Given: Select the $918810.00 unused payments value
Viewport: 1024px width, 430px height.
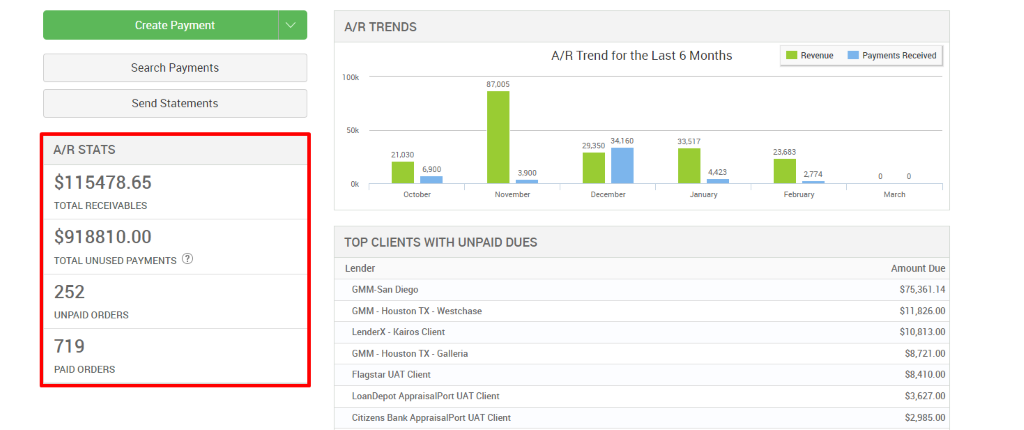Looking at the screenshot, I should tap(103, 237).
